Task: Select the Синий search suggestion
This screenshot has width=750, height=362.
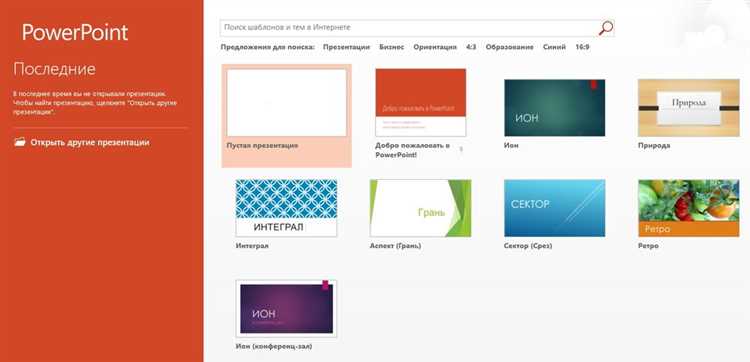Action: point(554,47)
